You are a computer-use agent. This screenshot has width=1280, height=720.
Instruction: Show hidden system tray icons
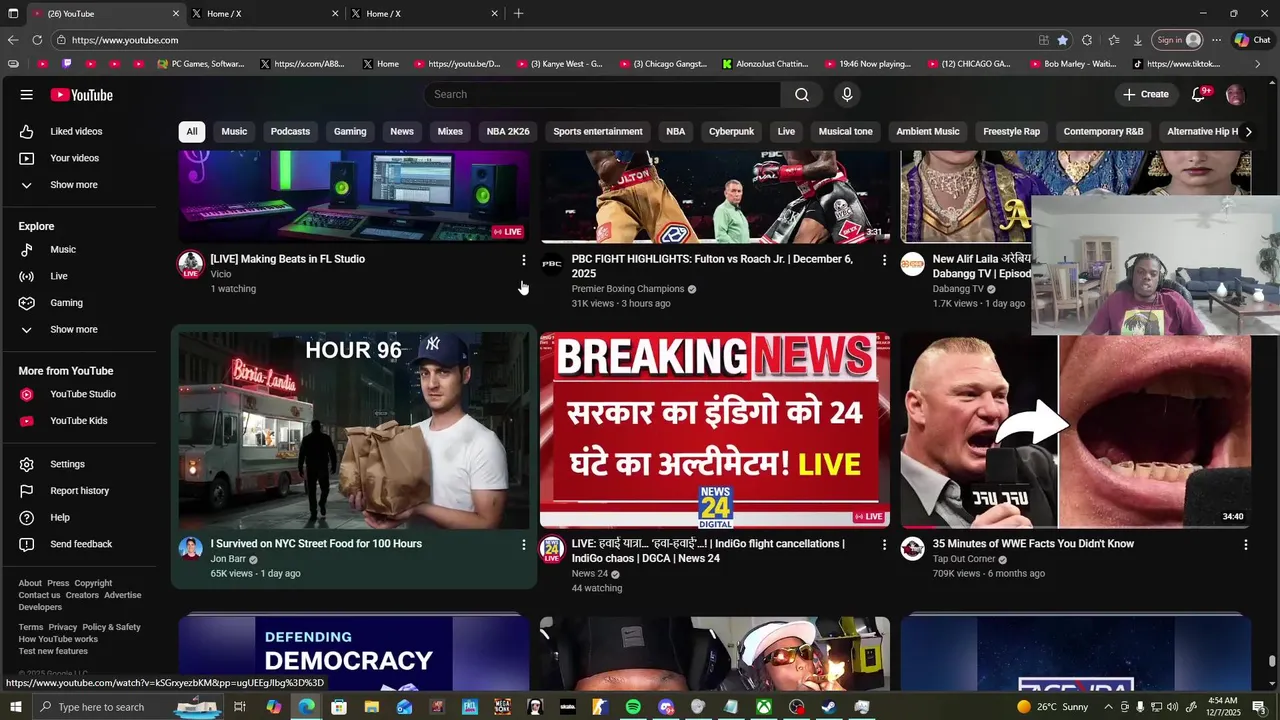(x=1107, y=707)
